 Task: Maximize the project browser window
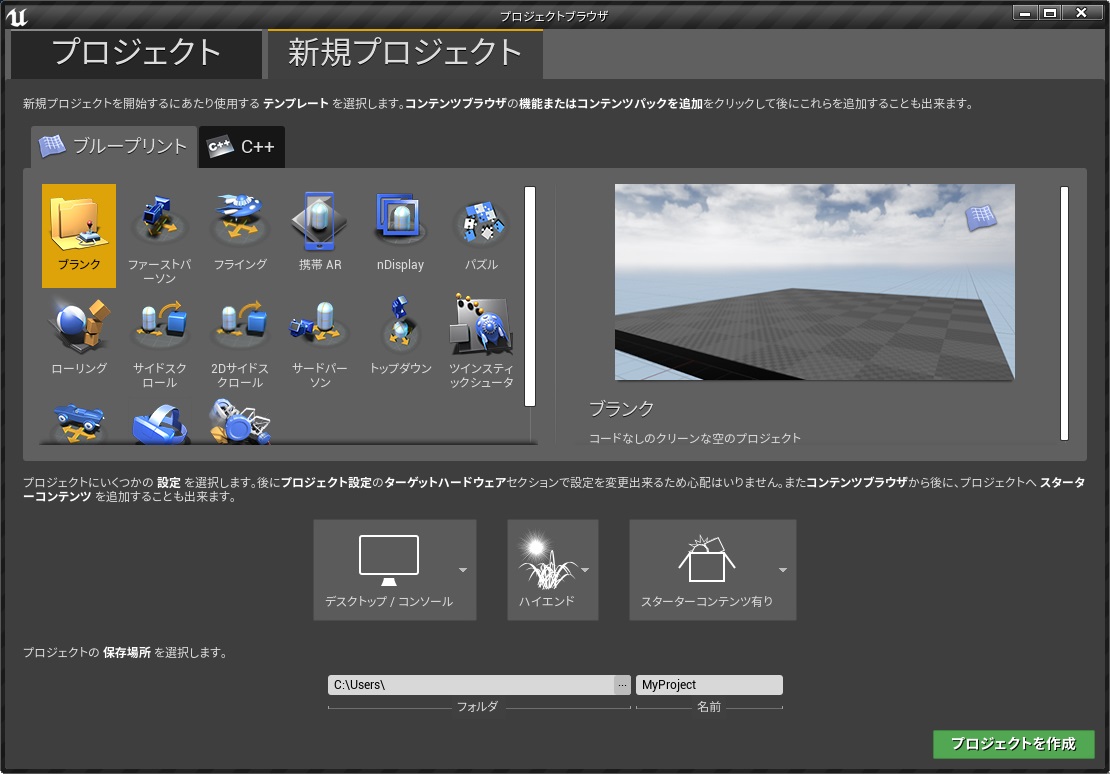1049,13
